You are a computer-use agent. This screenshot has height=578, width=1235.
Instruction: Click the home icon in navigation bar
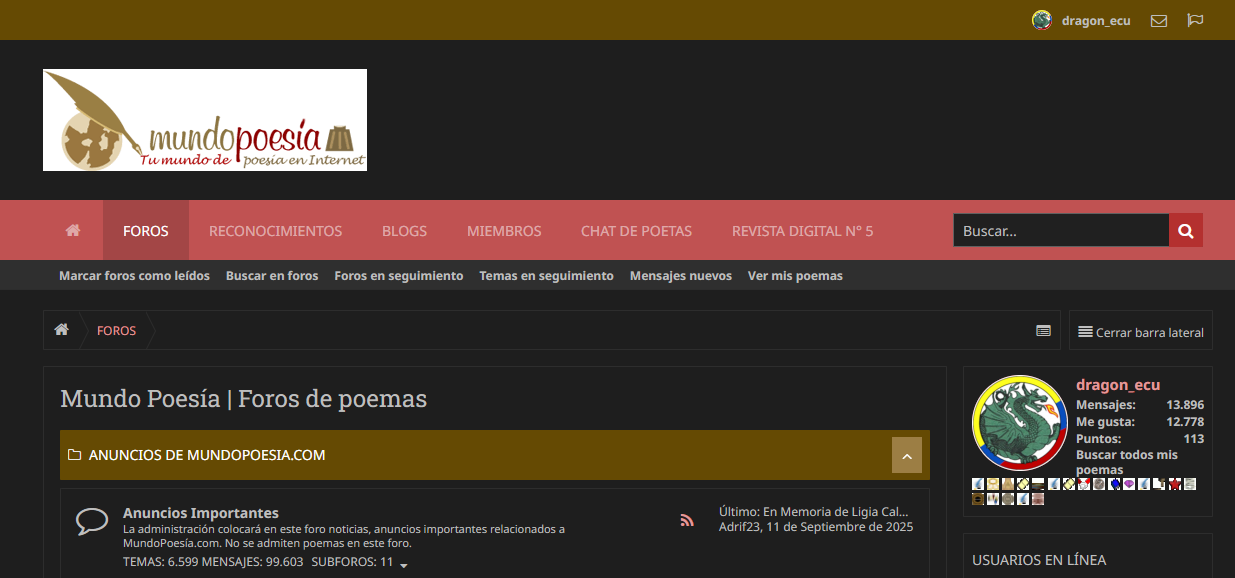click(x=73, y=230)
